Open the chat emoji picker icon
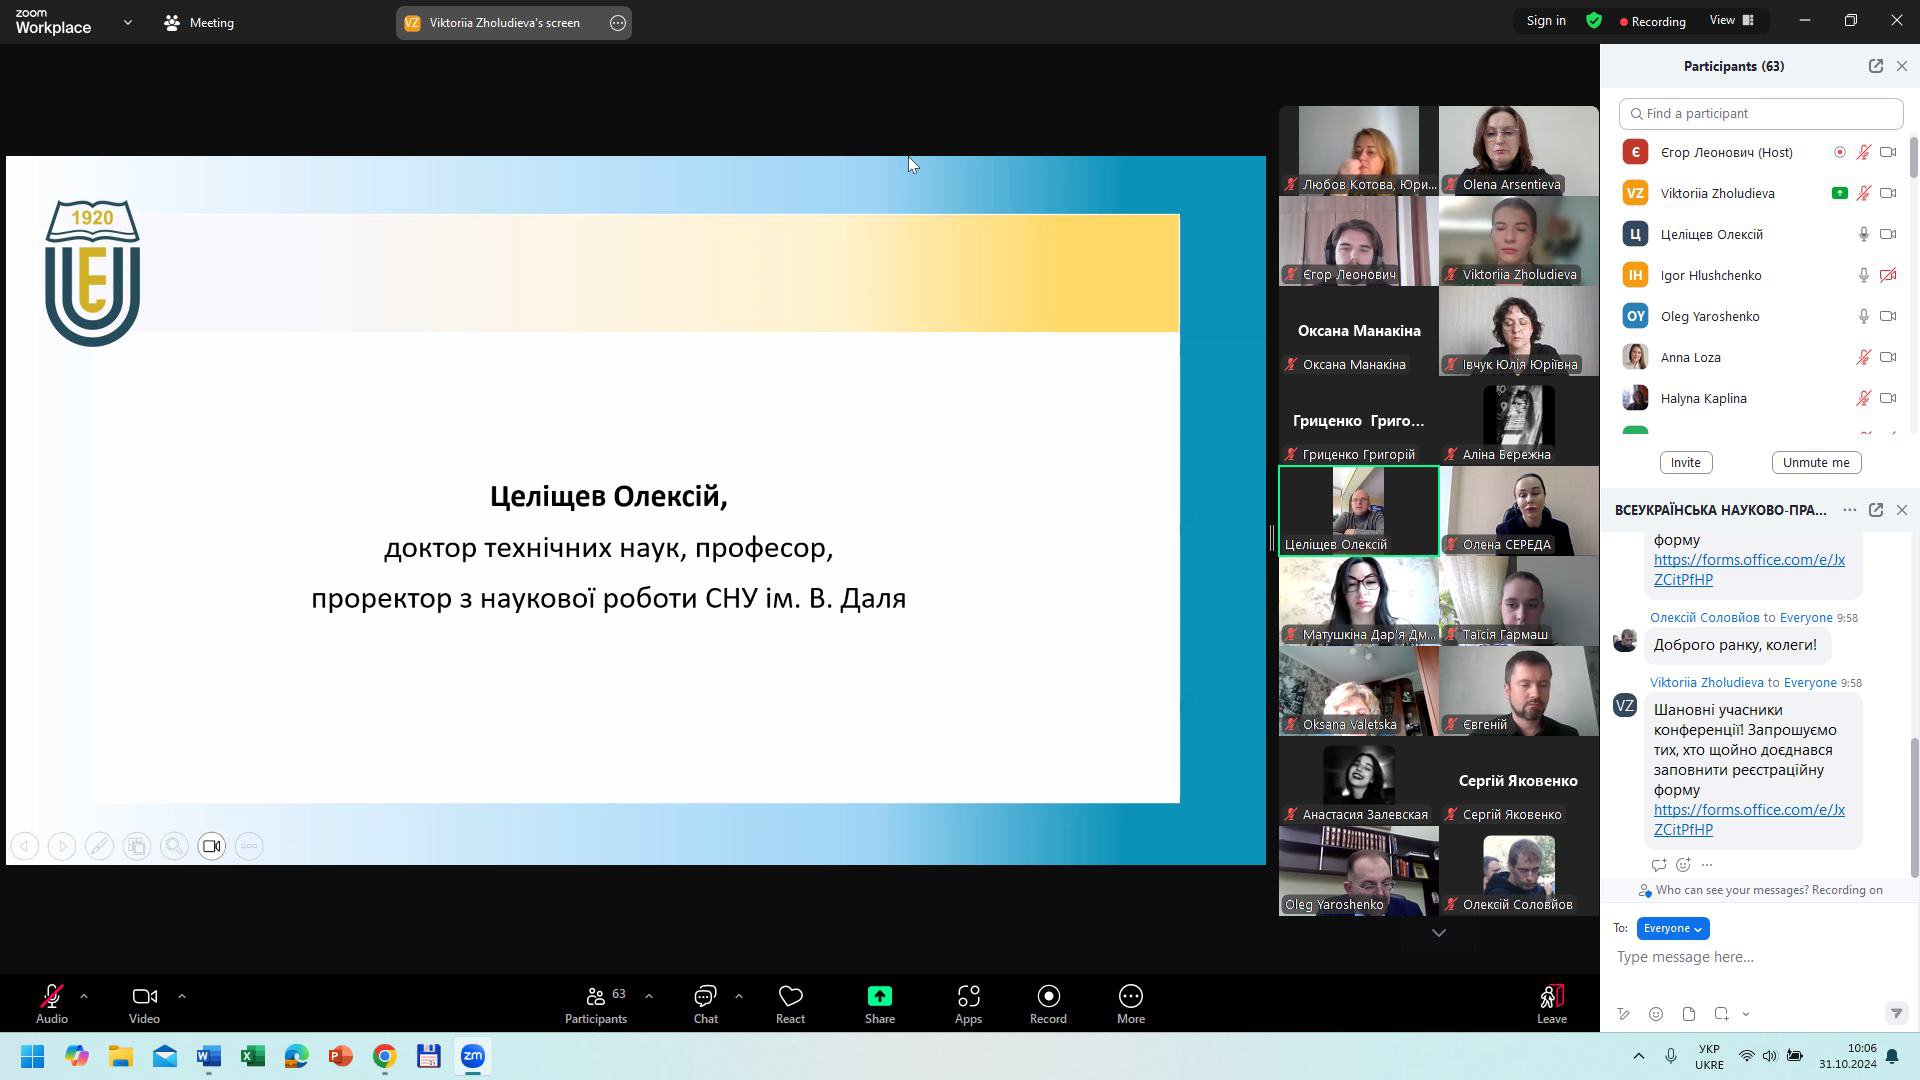1920x1080 pixels. (1656, 1014)
